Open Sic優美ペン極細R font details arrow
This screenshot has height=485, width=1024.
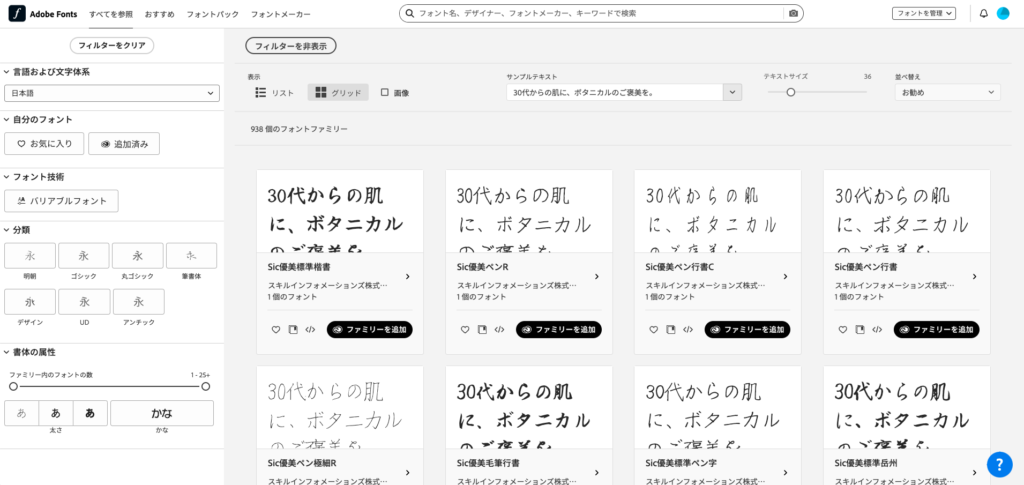(408, 473)
